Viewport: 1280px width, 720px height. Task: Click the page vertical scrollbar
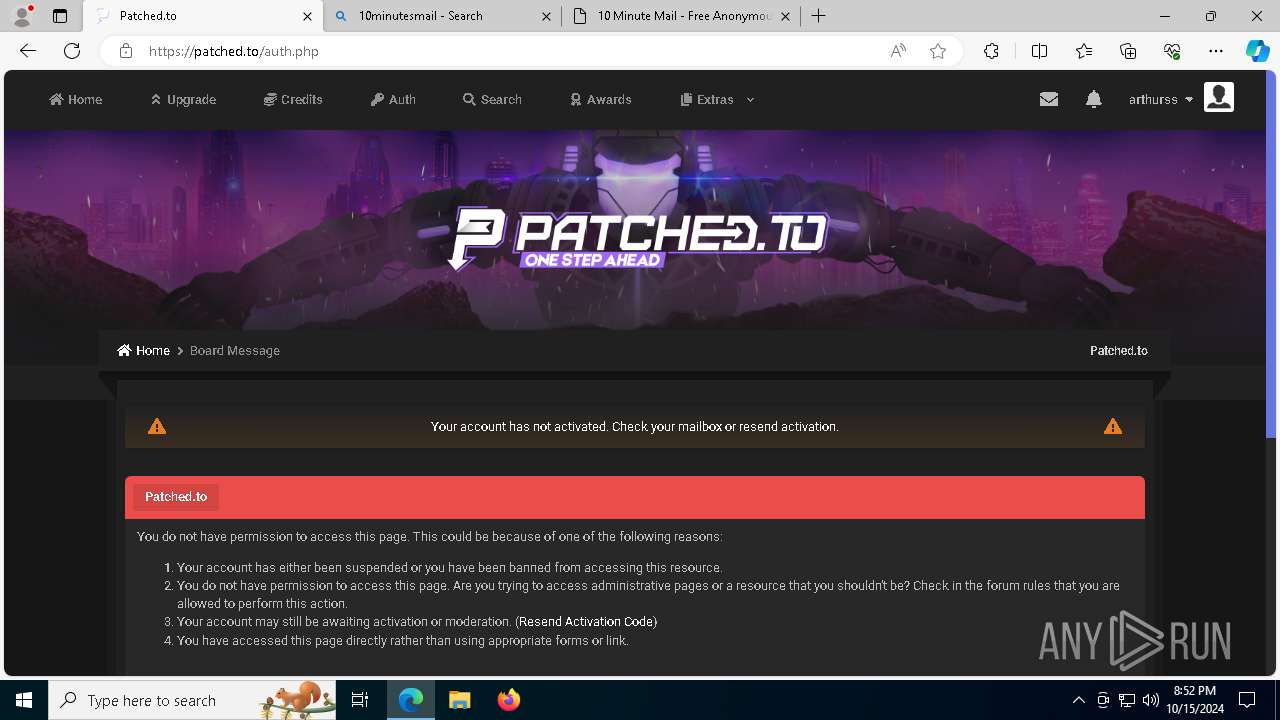tap(1272, 255)
